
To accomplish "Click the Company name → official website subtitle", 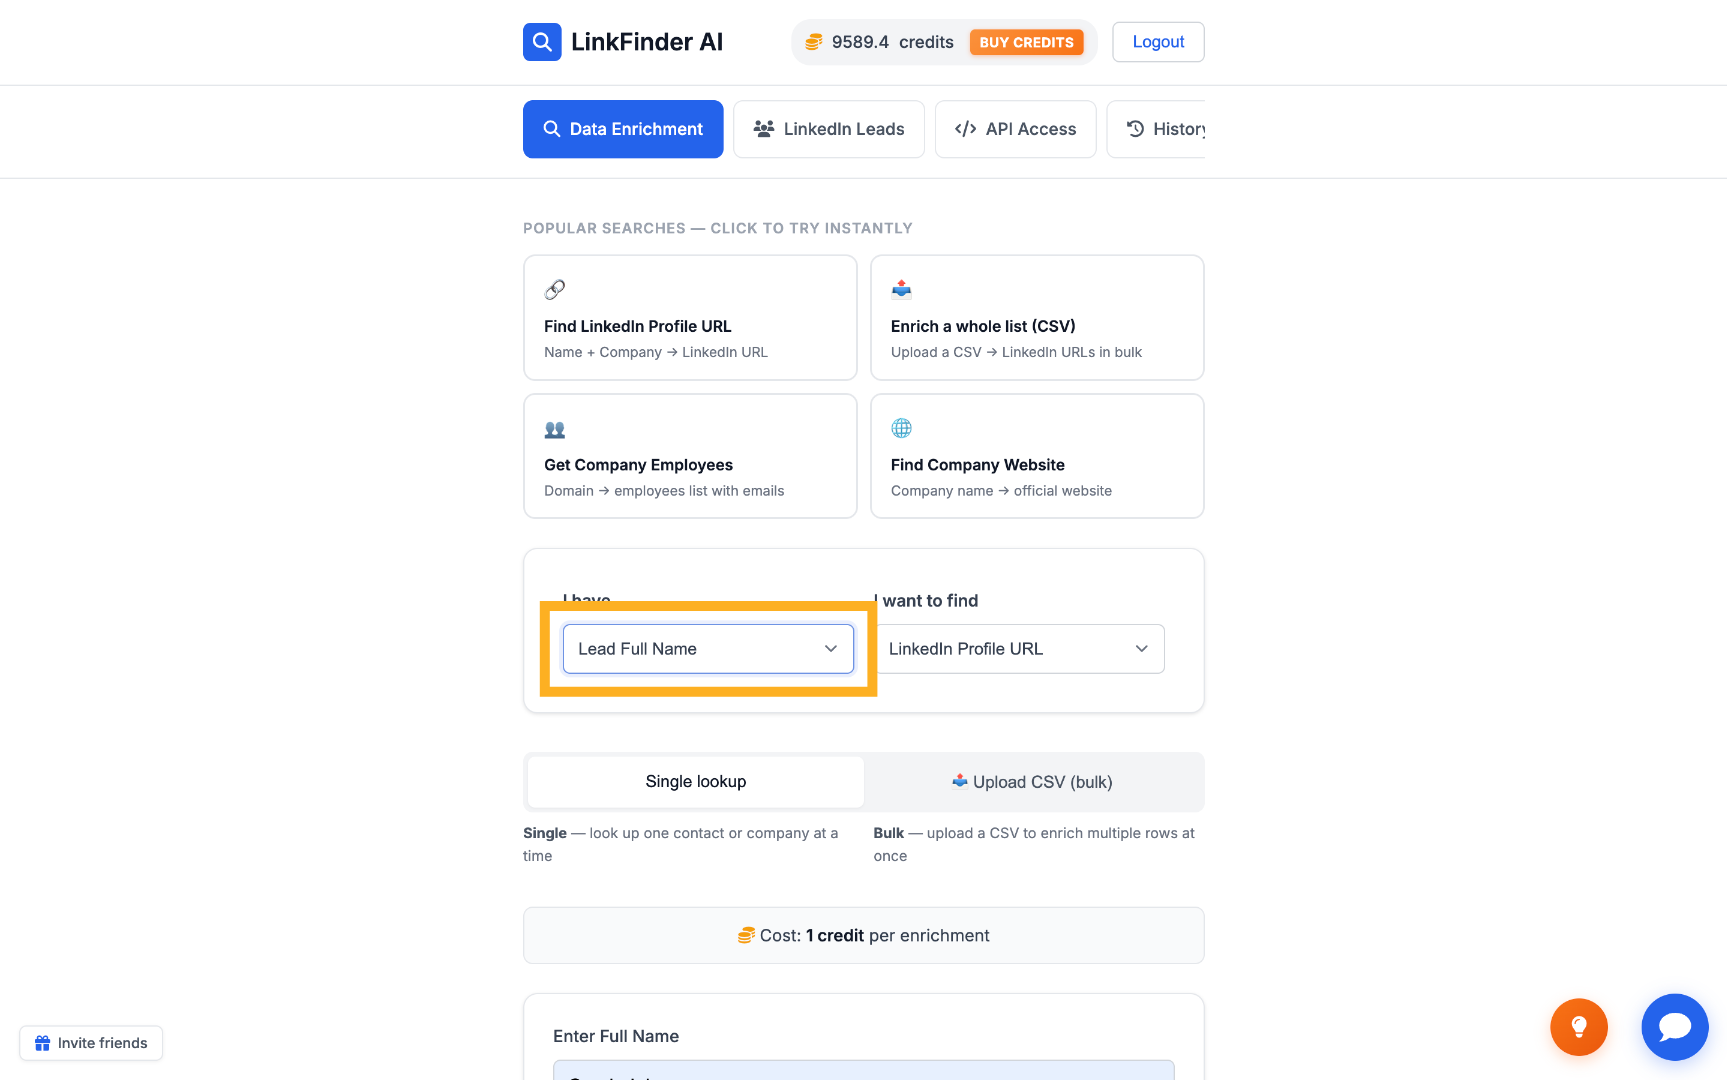I will [1001, 491].
